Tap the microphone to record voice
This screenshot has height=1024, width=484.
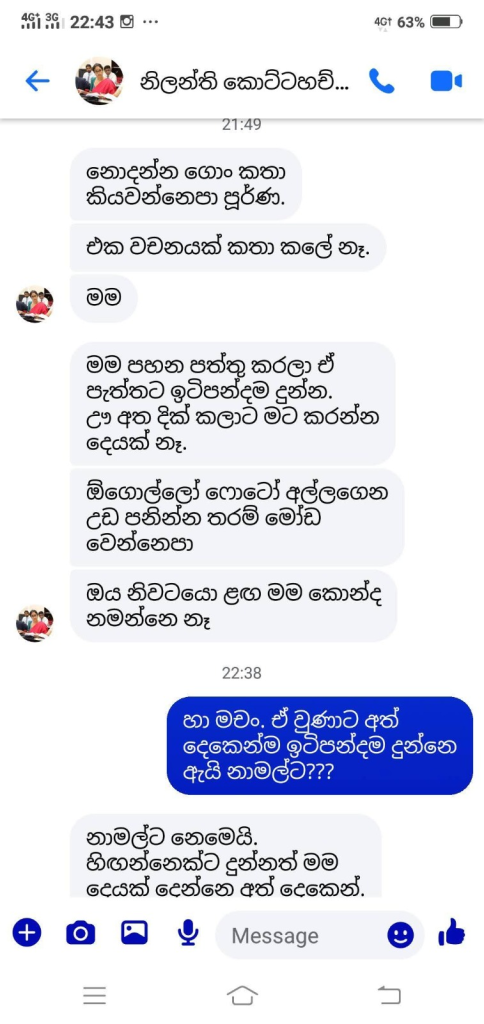click(188, 933)
